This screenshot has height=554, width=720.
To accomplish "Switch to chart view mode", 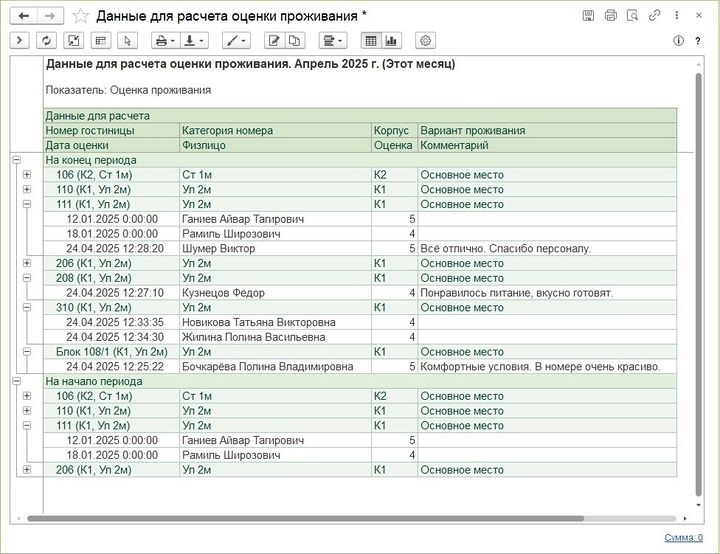I will coord(391,41).
